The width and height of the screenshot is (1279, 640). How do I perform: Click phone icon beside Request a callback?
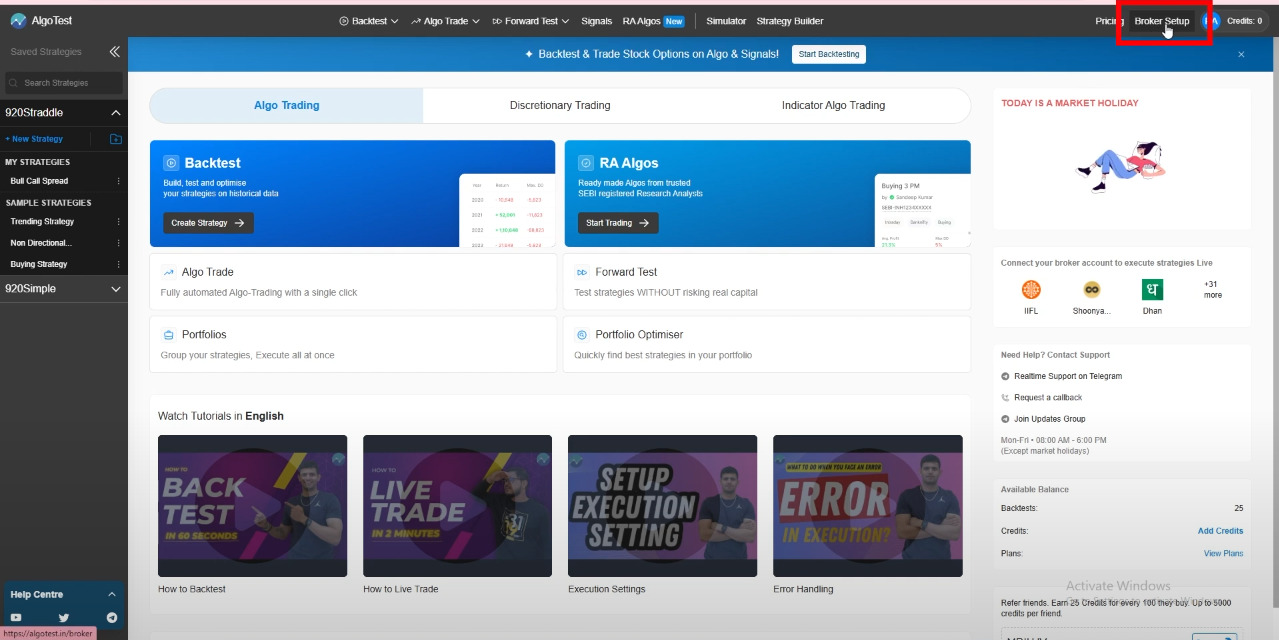(x=1005, y=398)
